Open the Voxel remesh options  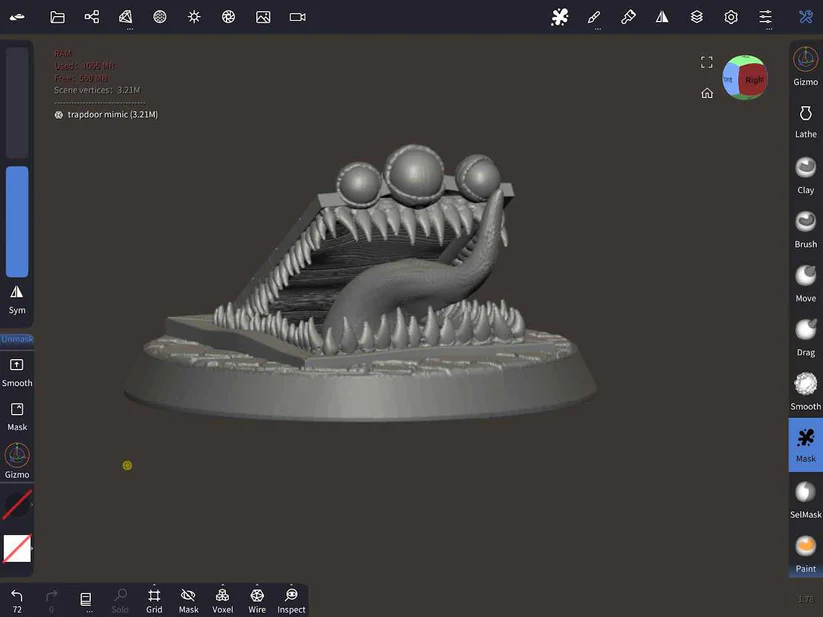coord(223,601)
